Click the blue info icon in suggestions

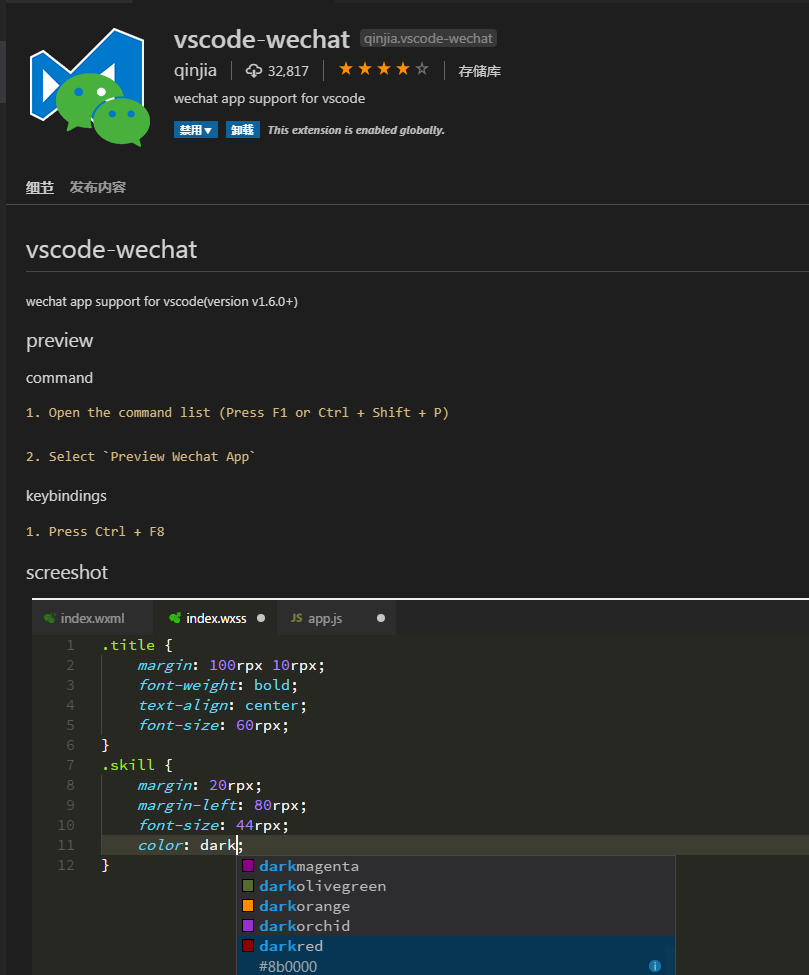[655, 966]
